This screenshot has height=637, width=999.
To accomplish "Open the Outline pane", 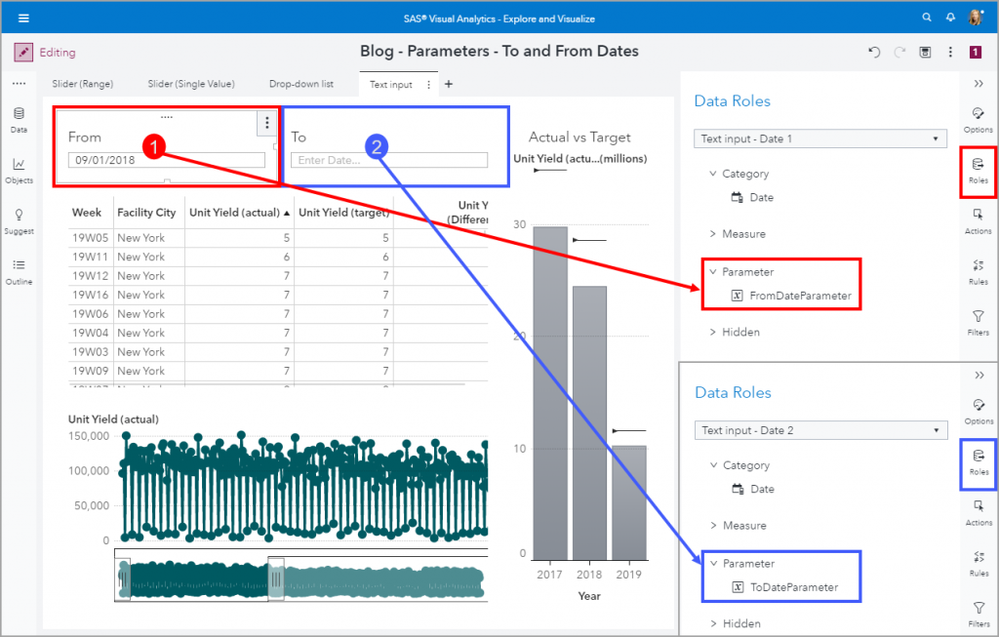I will 19,270.
